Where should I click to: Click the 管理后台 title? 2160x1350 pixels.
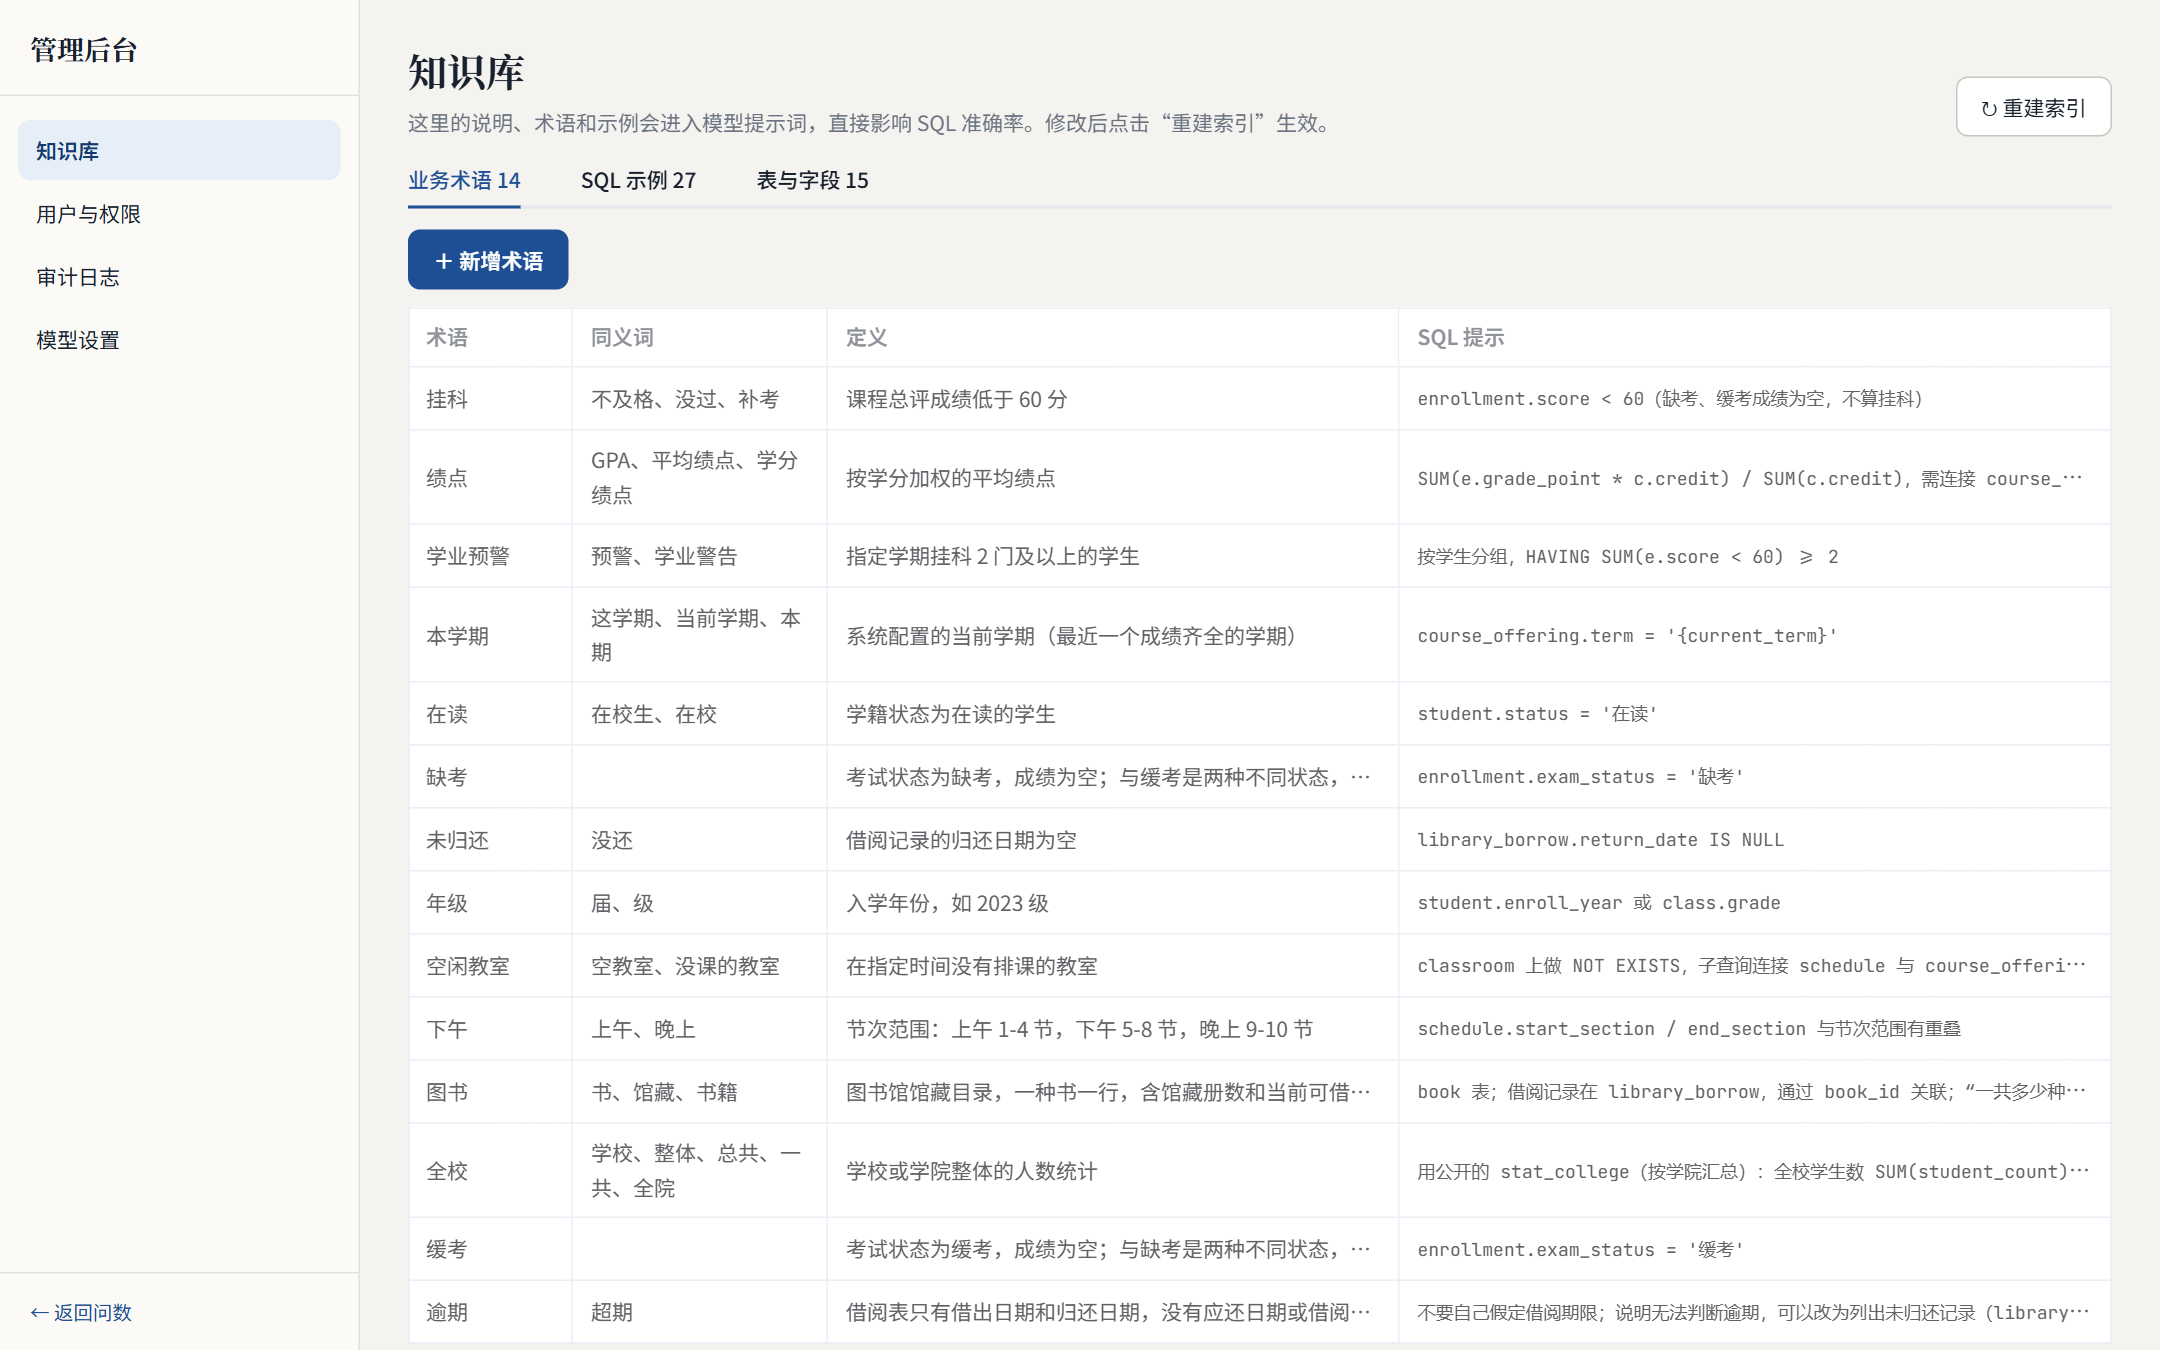(84, 50)
